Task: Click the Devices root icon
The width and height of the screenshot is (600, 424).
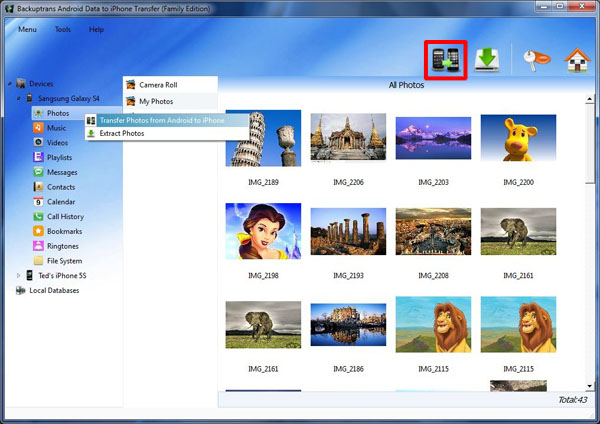Action: point(21,83)
